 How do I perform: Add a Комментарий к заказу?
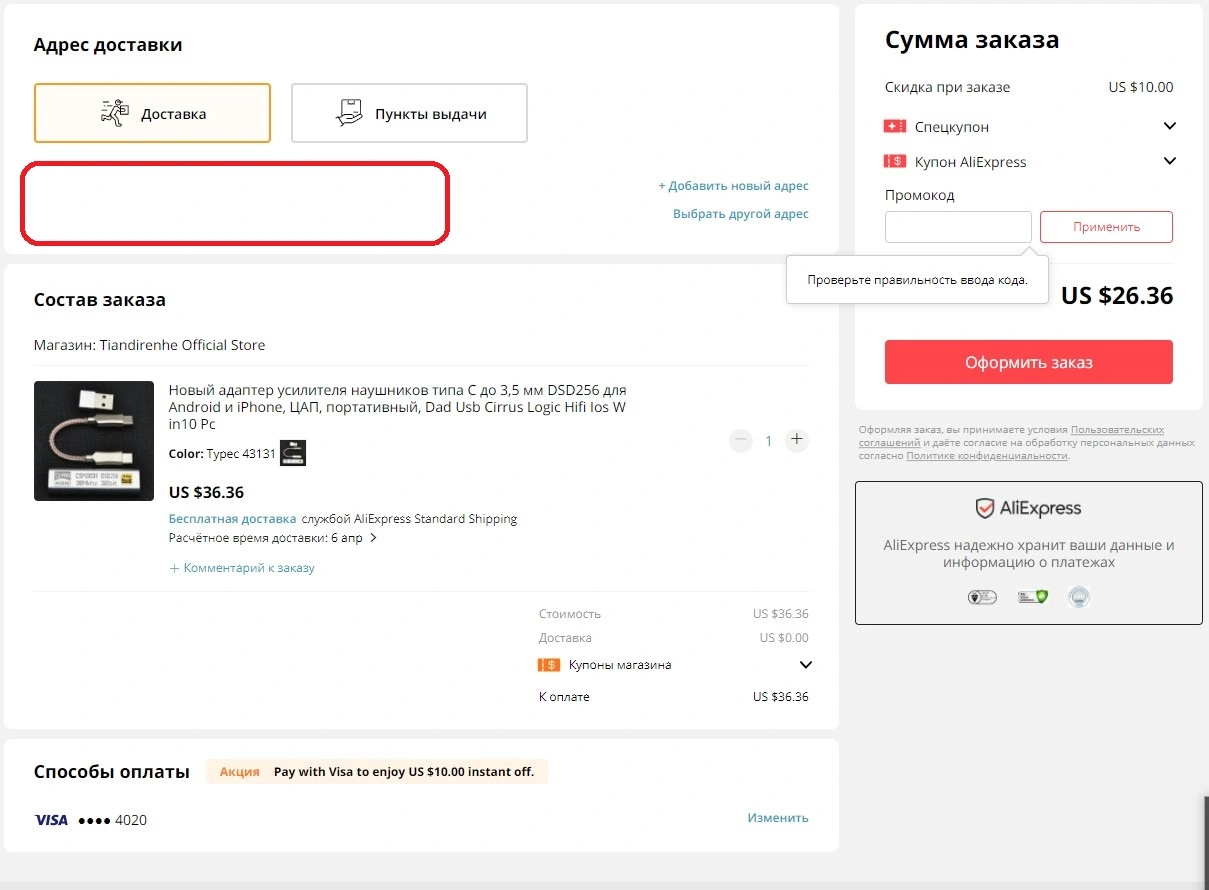click(242, 568)
